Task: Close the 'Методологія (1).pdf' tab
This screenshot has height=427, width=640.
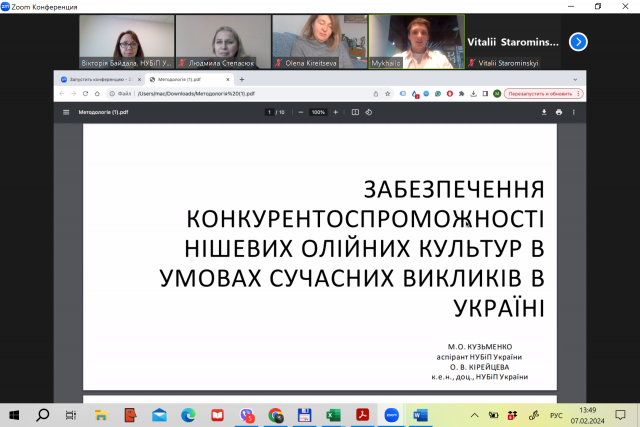Action: coord(228,80)
